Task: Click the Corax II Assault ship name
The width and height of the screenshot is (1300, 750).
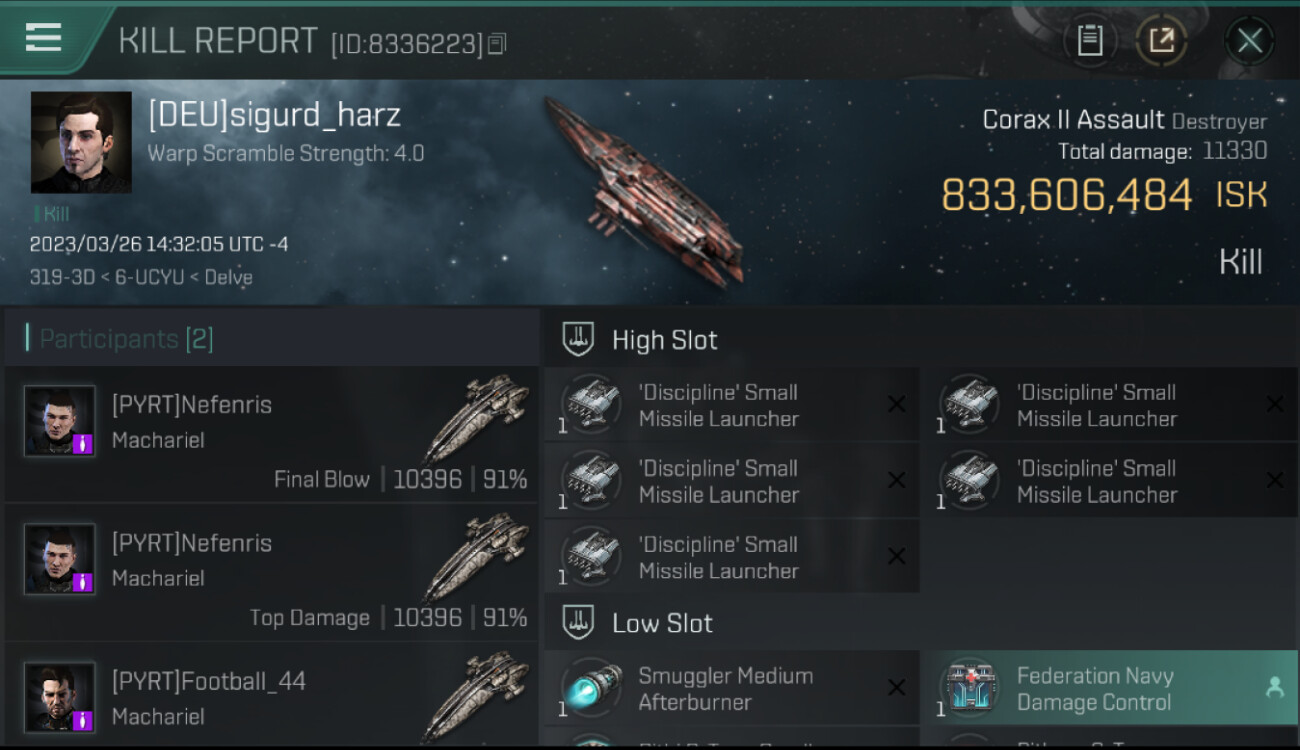Action: pyautogui.click(x=1073, y=120)
